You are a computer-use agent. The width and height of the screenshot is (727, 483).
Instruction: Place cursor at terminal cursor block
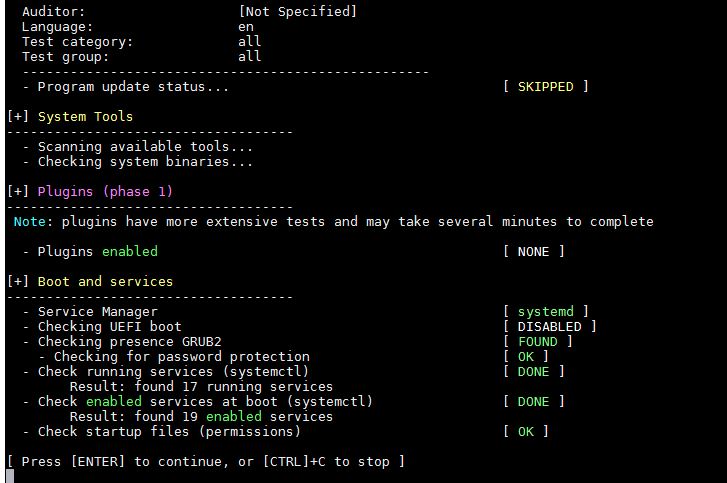[11, 476]
